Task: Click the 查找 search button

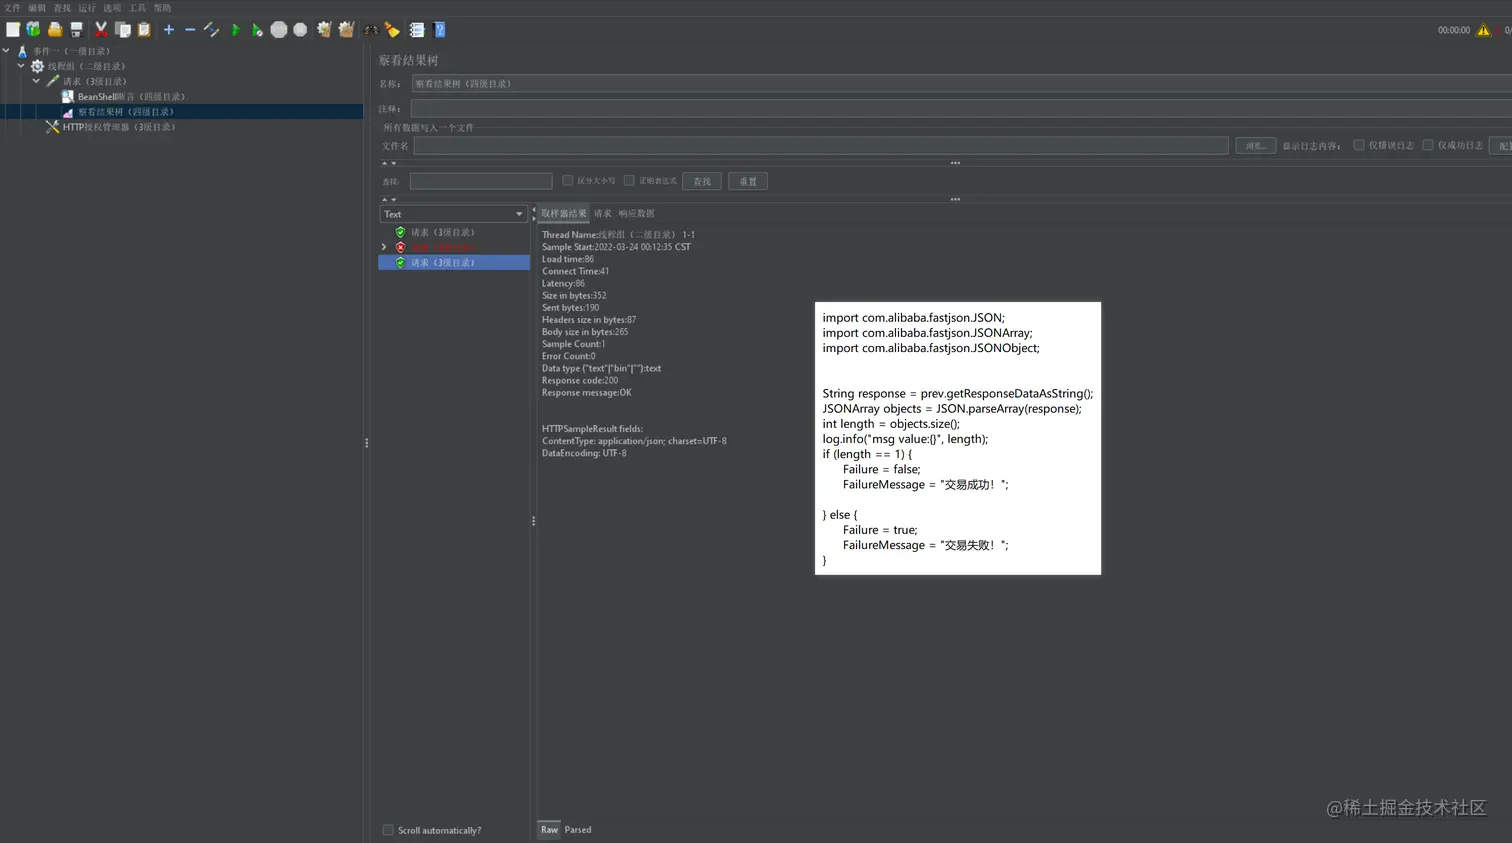Action: [702, 182]
